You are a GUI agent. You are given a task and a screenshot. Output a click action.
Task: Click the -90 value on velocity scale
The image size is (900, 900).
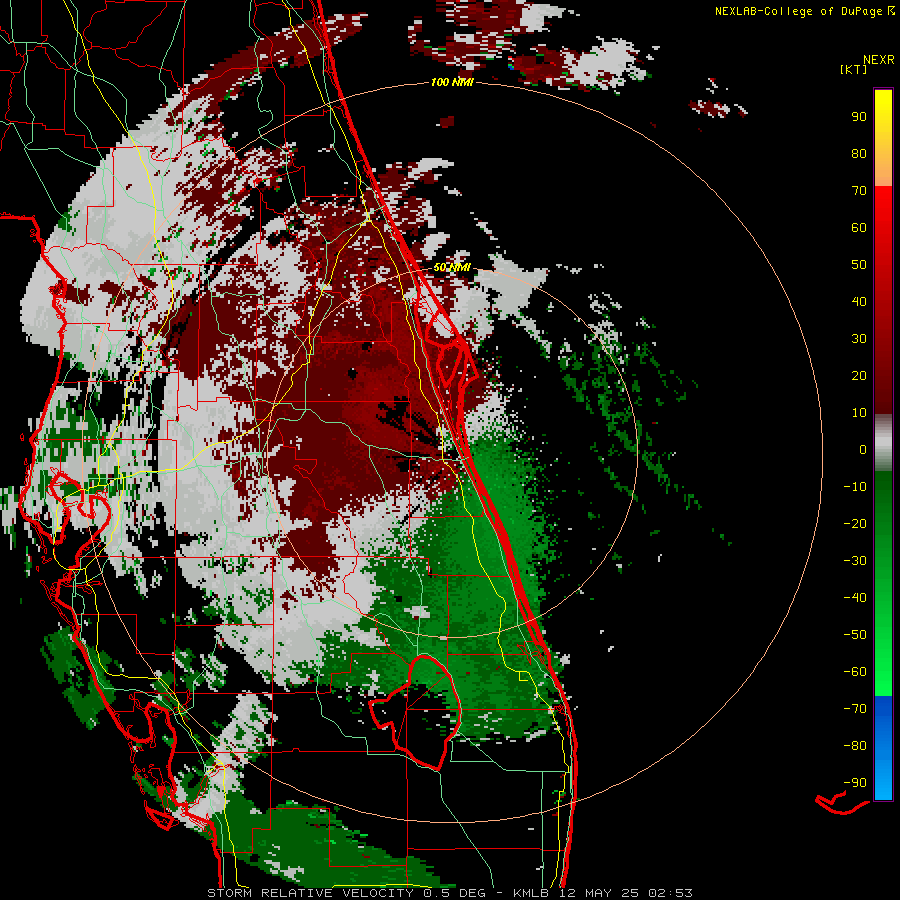coord(855,782)
